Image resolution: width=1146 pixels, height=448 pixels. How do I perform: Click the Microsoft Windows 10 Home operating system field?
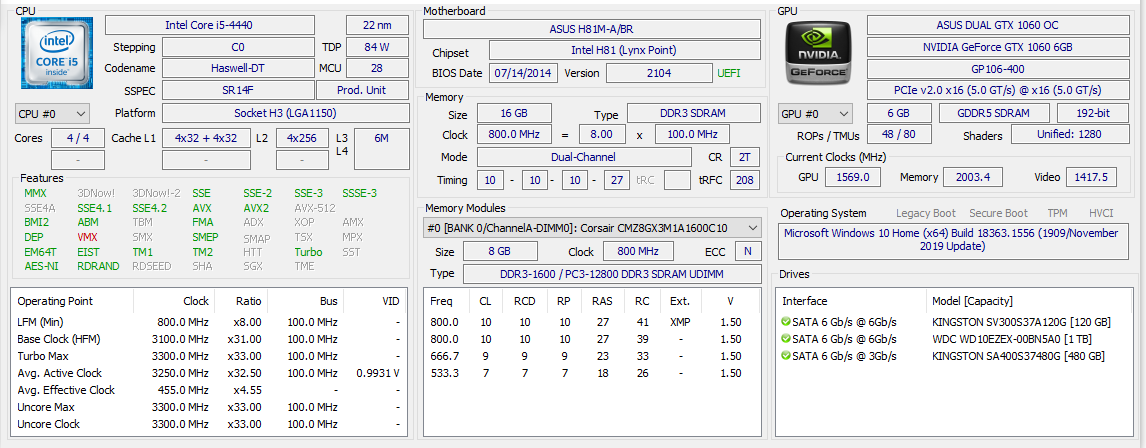coord(952,240)
